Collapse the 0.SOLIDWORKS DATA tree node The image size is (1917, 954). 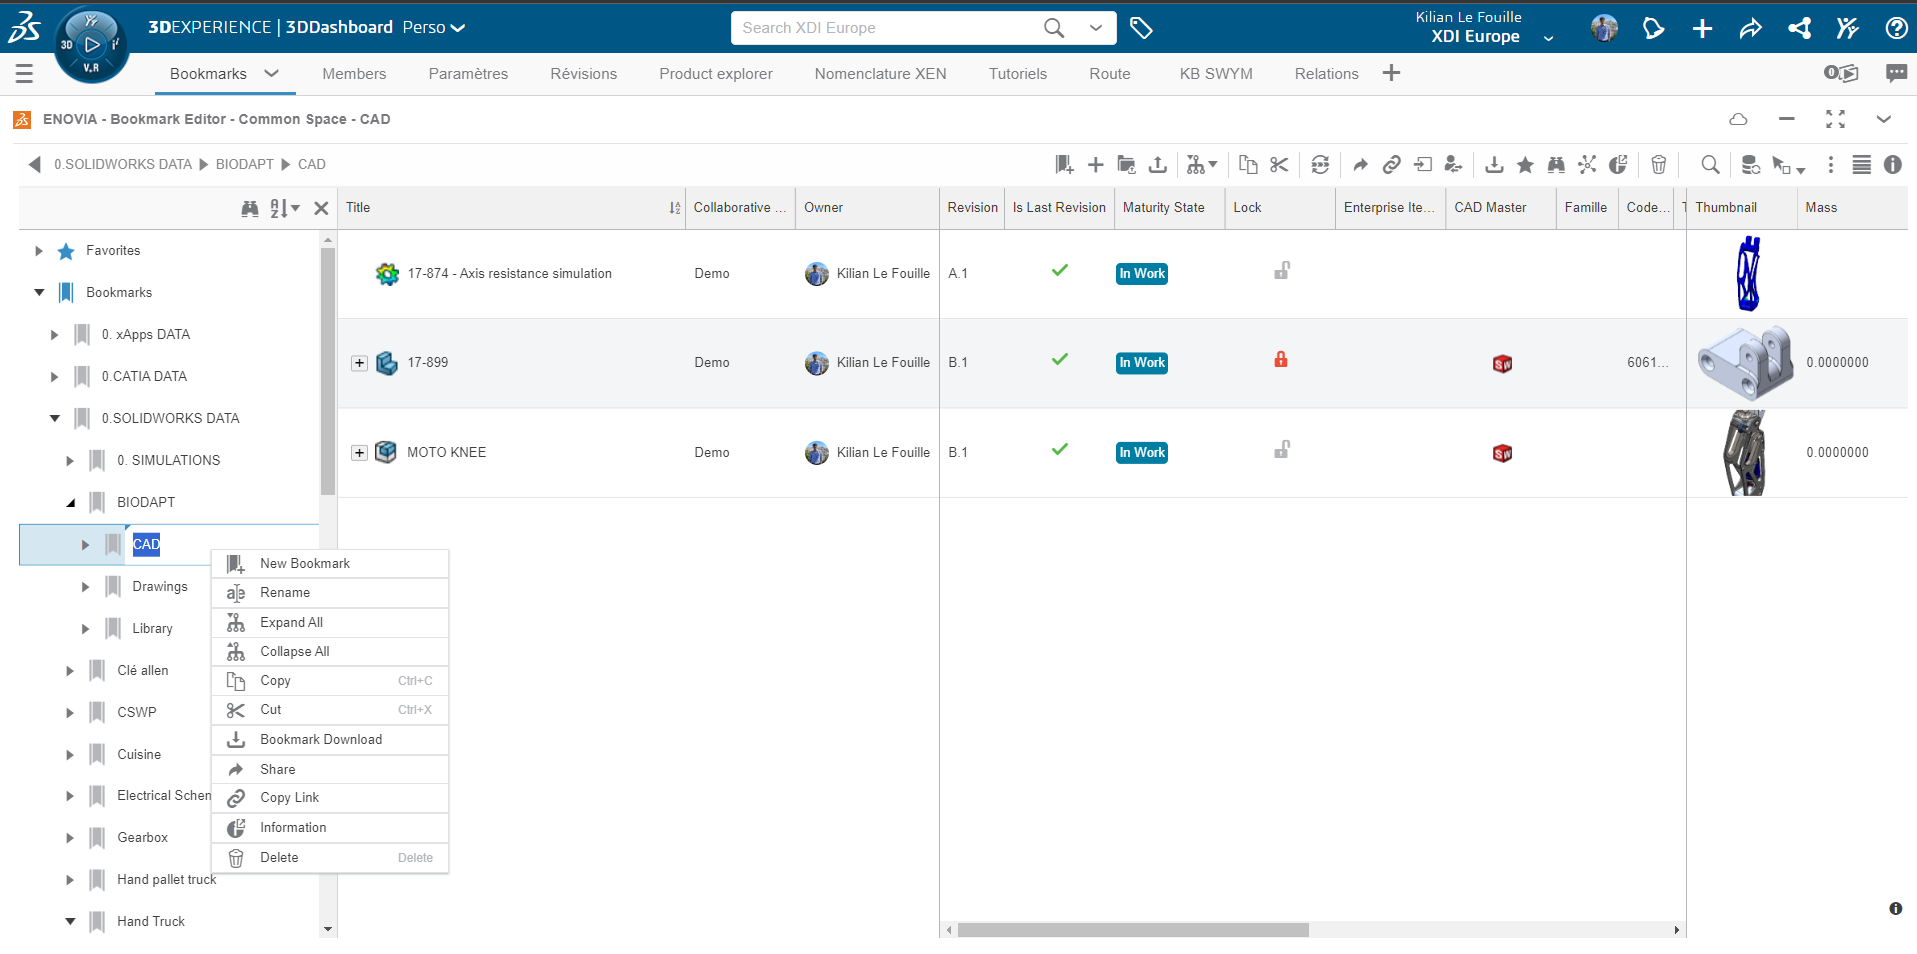tap(55, 418)
